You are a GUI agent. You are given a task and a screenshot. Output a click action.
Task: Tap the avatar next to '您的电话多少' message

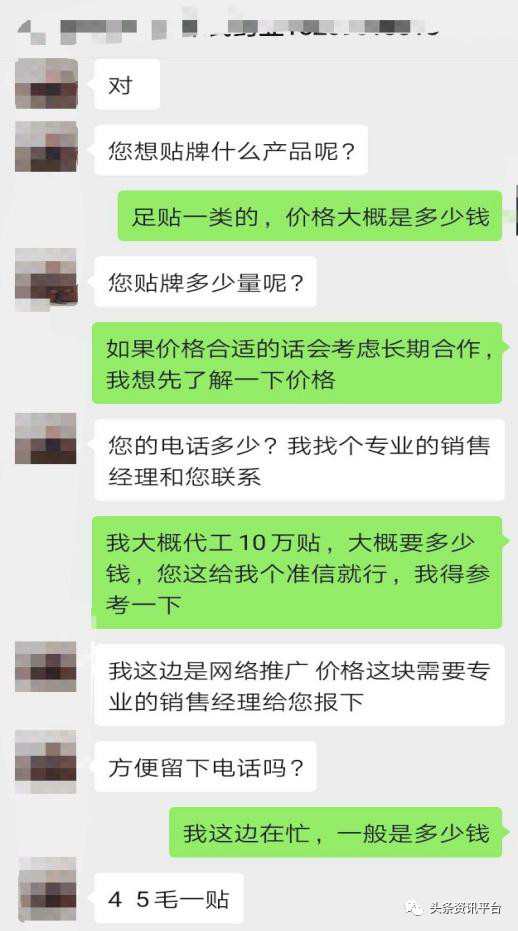(x=46, y=438)
